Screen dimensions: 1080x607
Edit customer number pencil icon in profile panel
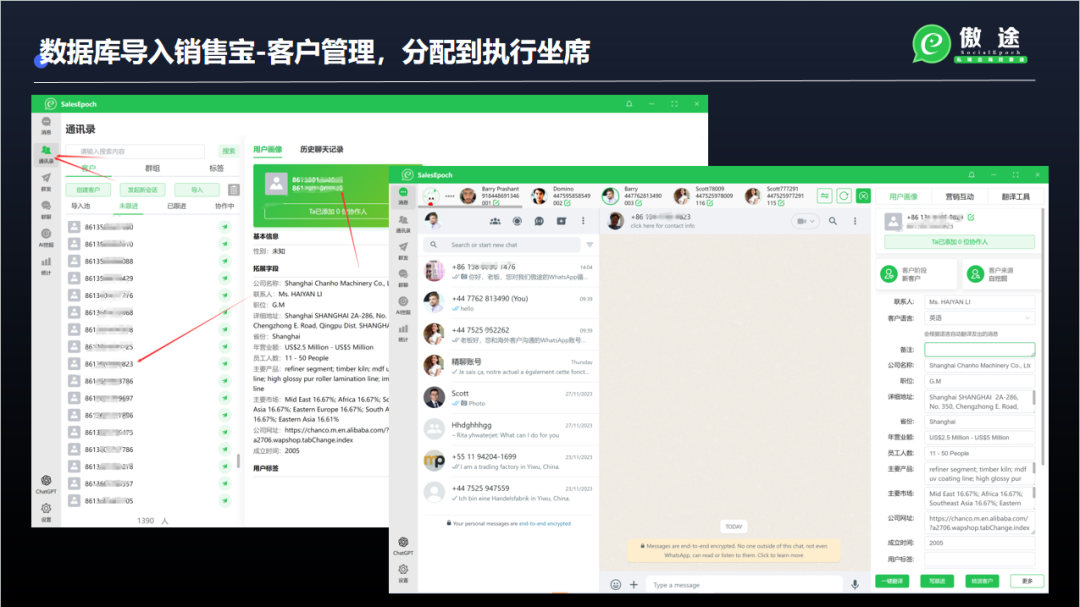(x=970, y=217)
